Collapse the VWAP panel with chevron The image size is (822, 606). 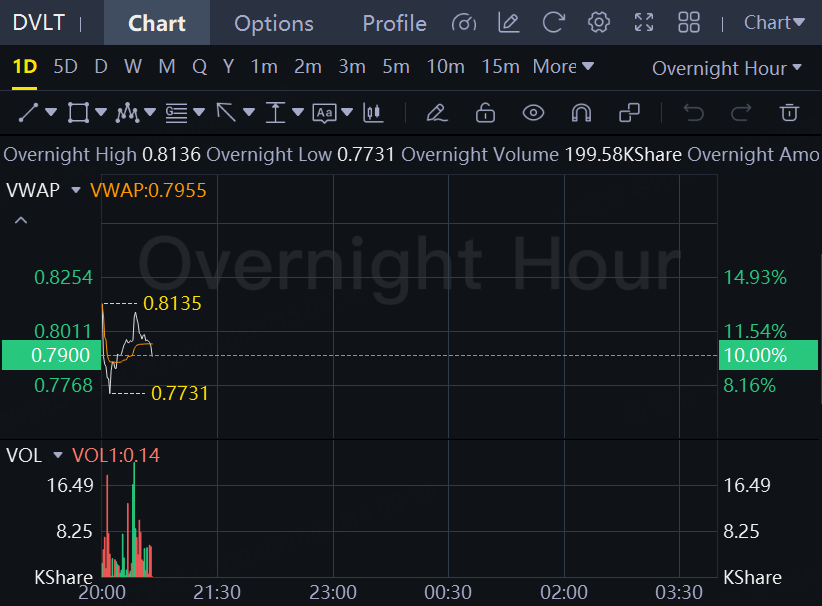pos(21,220)
